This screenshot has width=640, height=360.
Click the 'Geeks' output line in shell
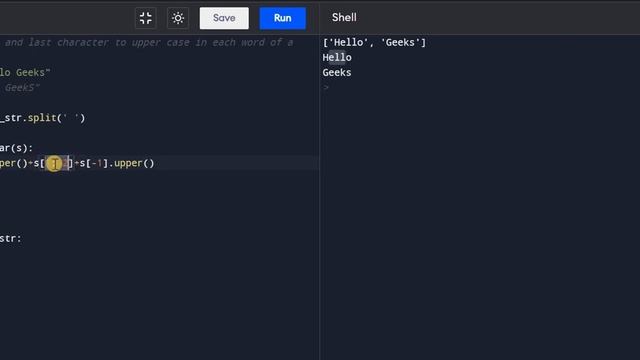337,73
